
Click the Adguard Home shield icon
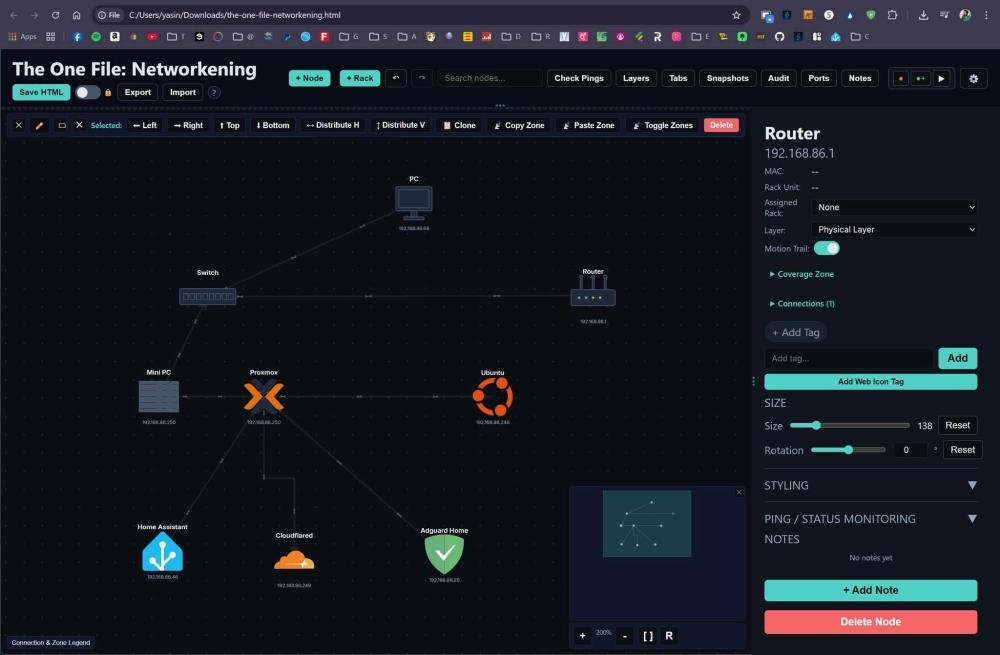coord(444,554)
